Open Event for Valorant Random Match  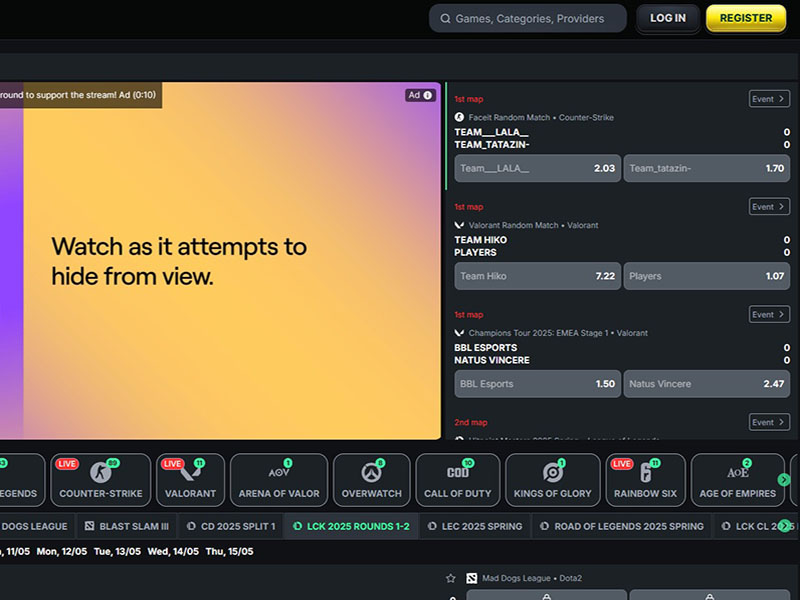coord(769,207)
